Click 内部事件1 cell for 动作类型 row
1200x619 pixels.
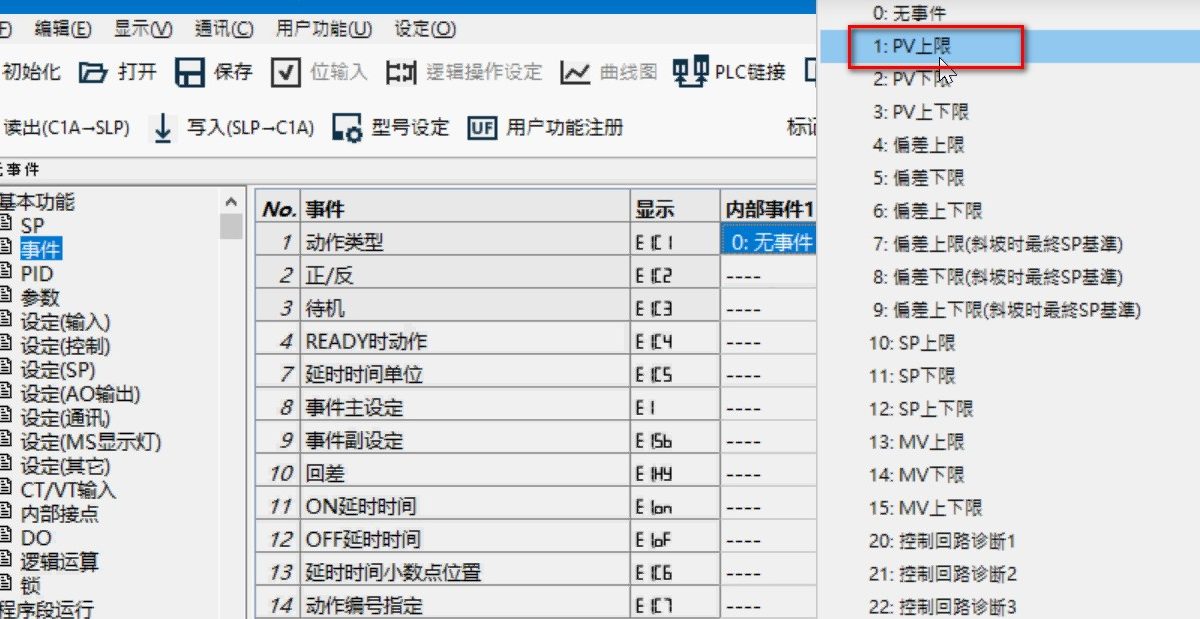[x=768, y=242]
